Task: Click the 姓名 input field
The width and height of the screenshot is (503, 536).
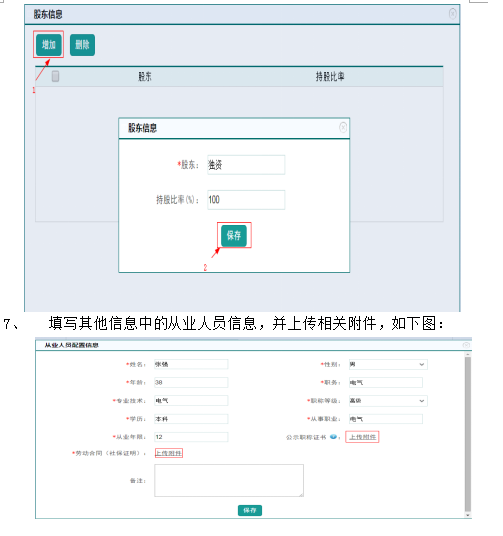Action: pos(191,364)
